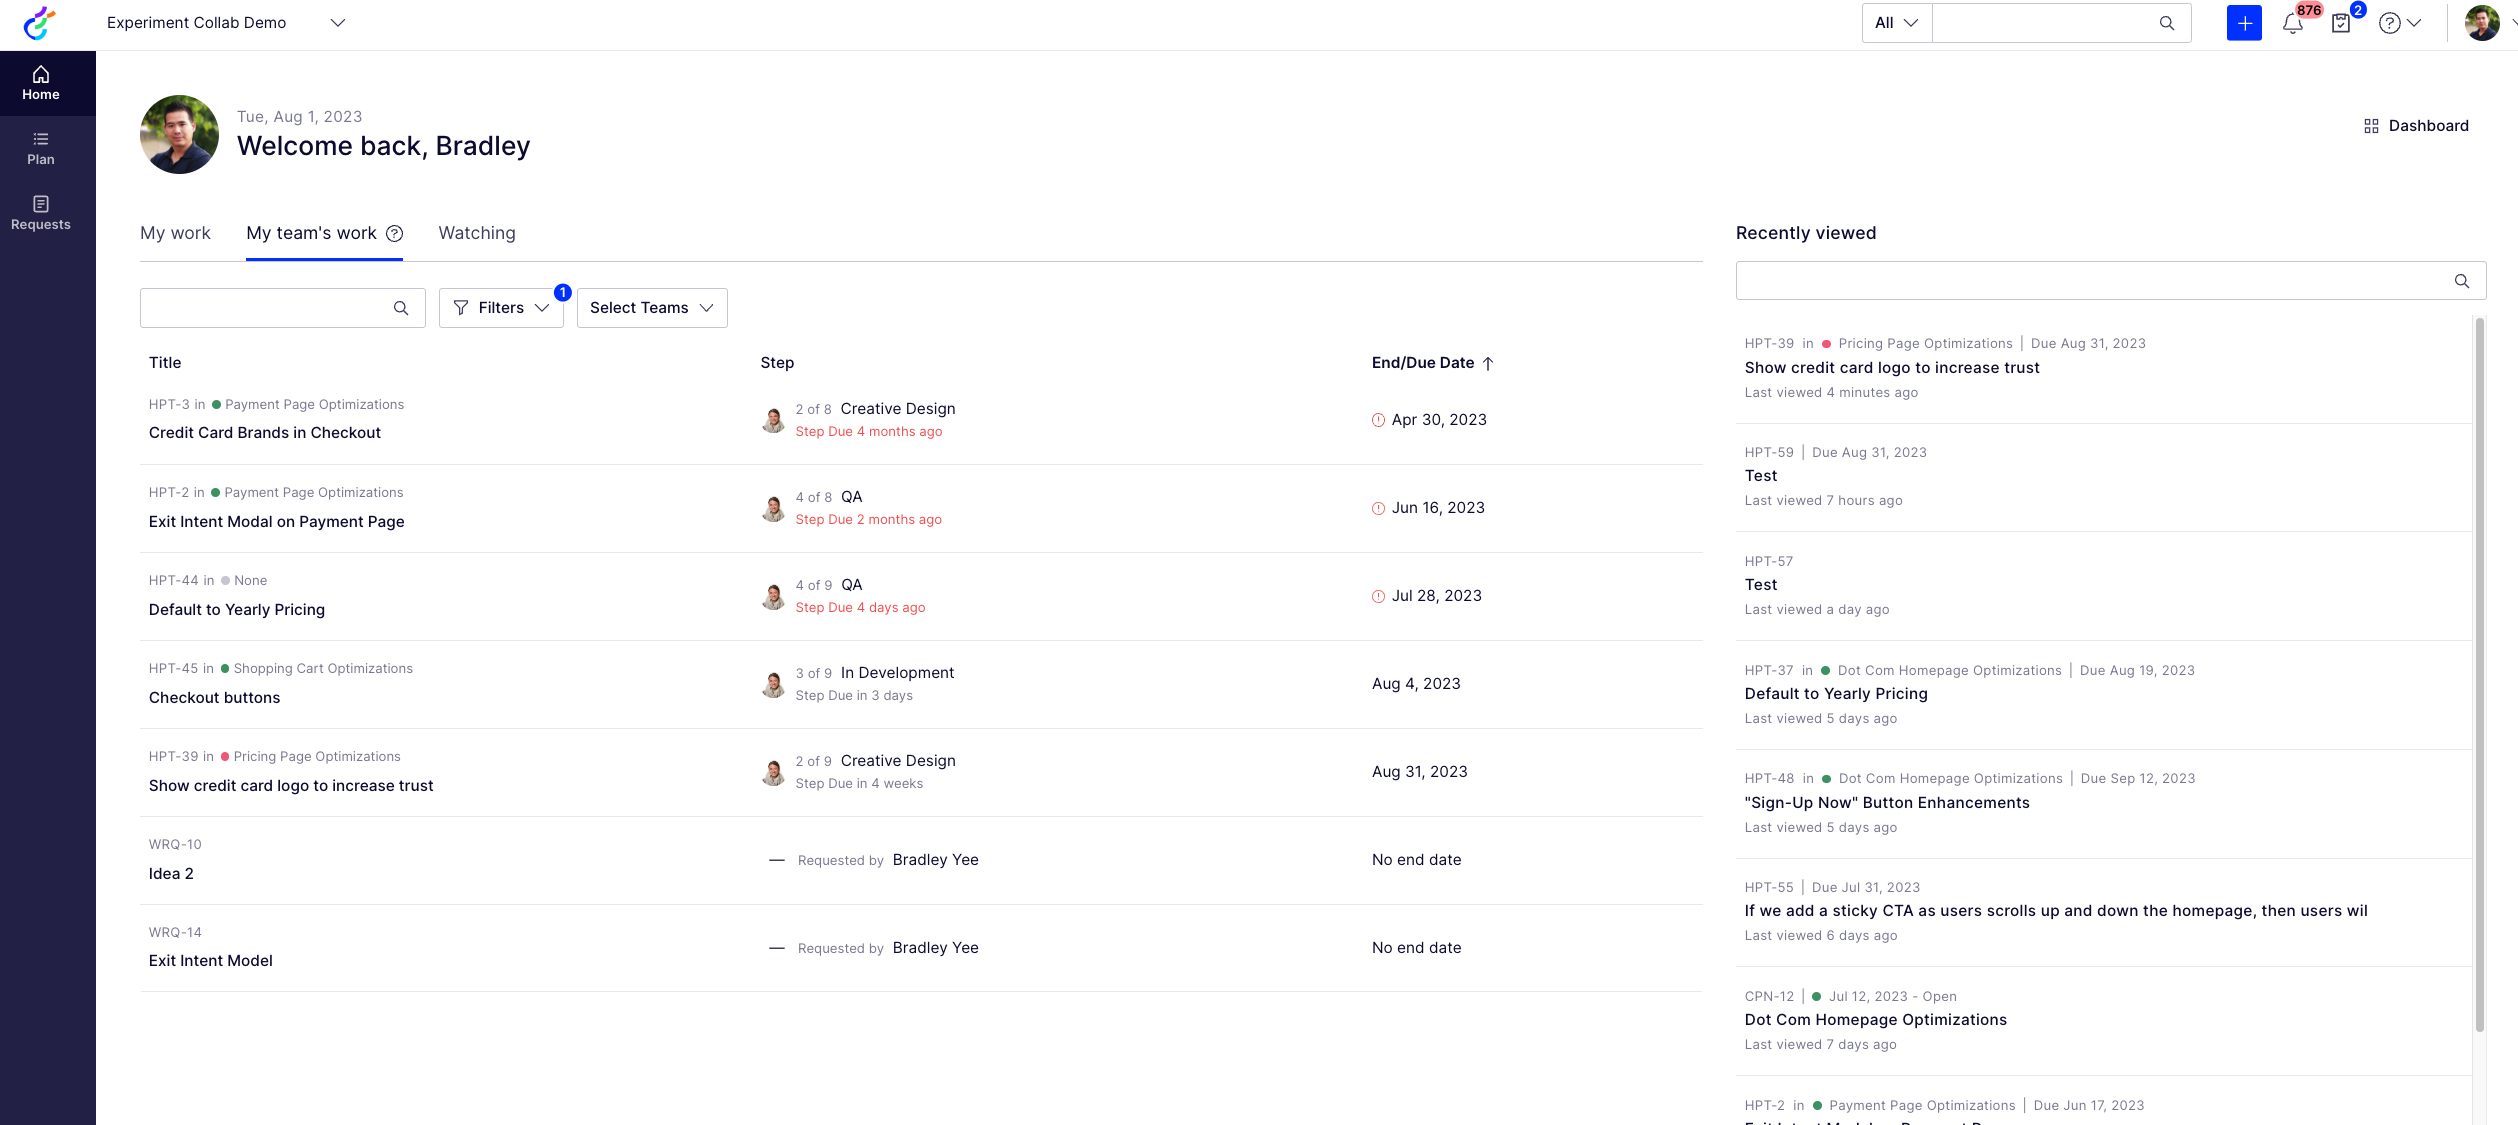The height and width of the screenshot is (1125, 2518).
Task: Click the overdue icon next to Jun 16, 2023
Action: (x=1378, y=508)
